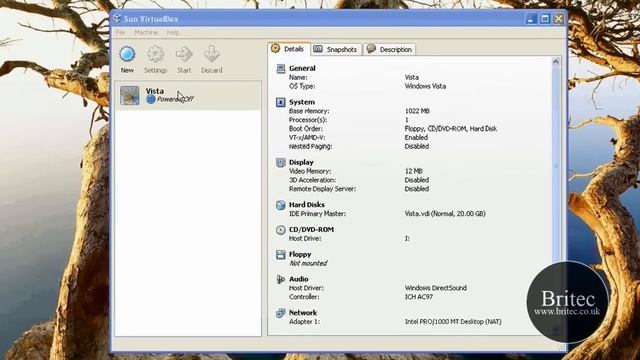Click the 'Windows DirectSound' host driver value
The image size is (640, 360).
pos(436,288)
